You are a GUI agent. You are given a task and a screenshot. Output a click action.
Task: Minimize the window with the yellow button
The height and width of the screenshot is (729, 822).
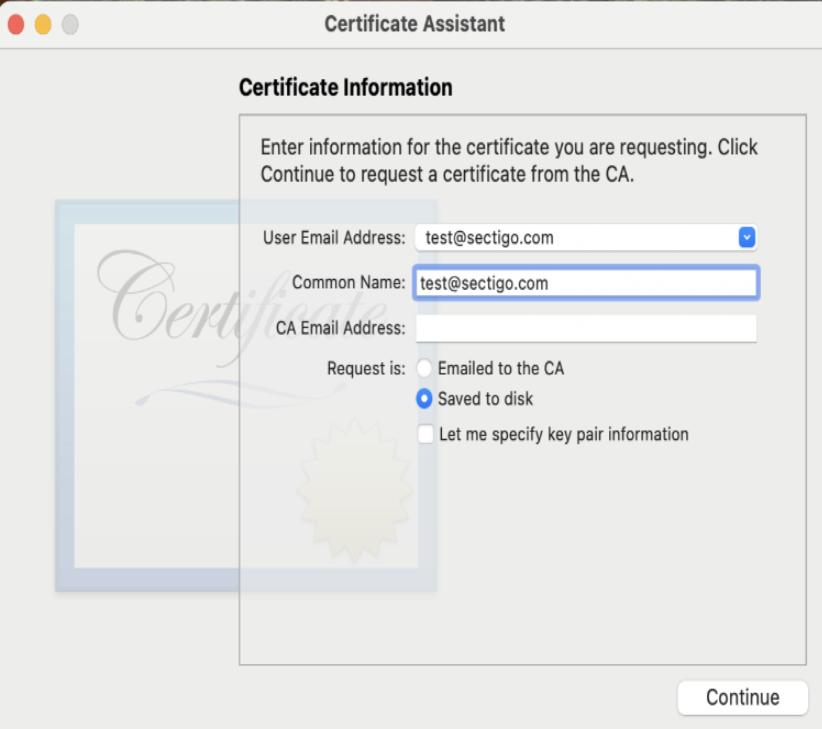(x=43, y=25)
